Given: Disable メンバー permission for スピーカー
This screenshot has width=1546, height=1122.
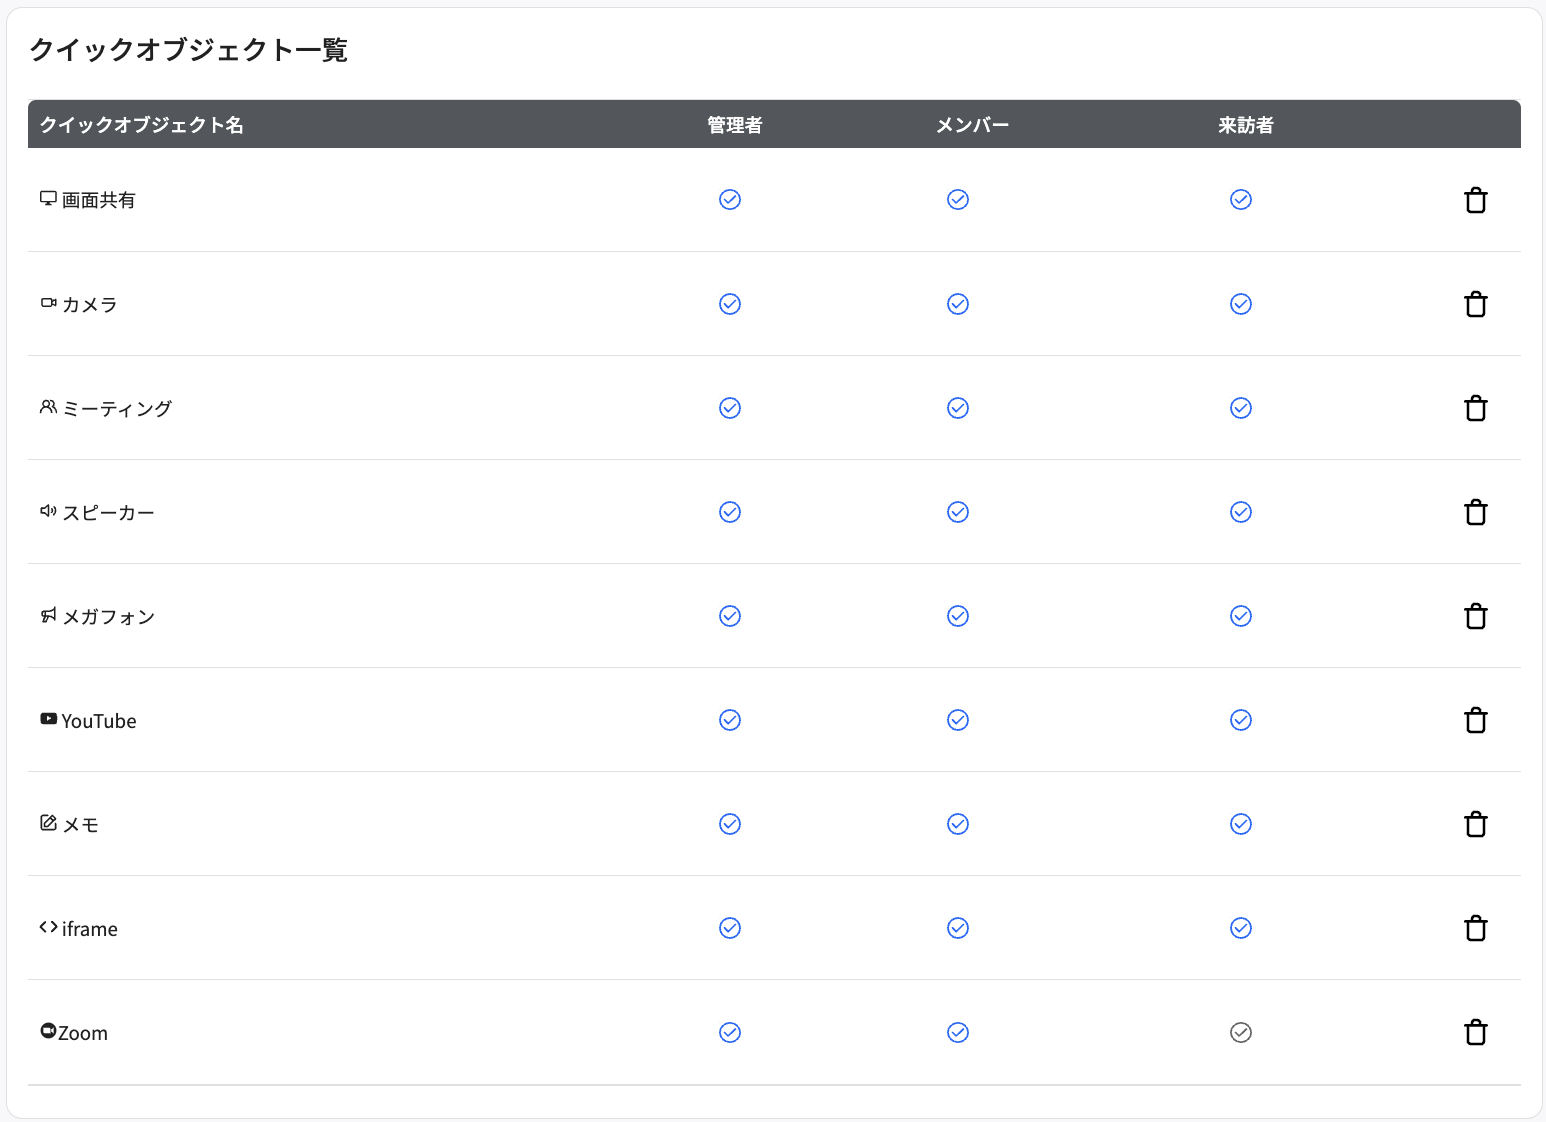Looking at the screenshot, I should pyautogui.click(x=957, y=511).
